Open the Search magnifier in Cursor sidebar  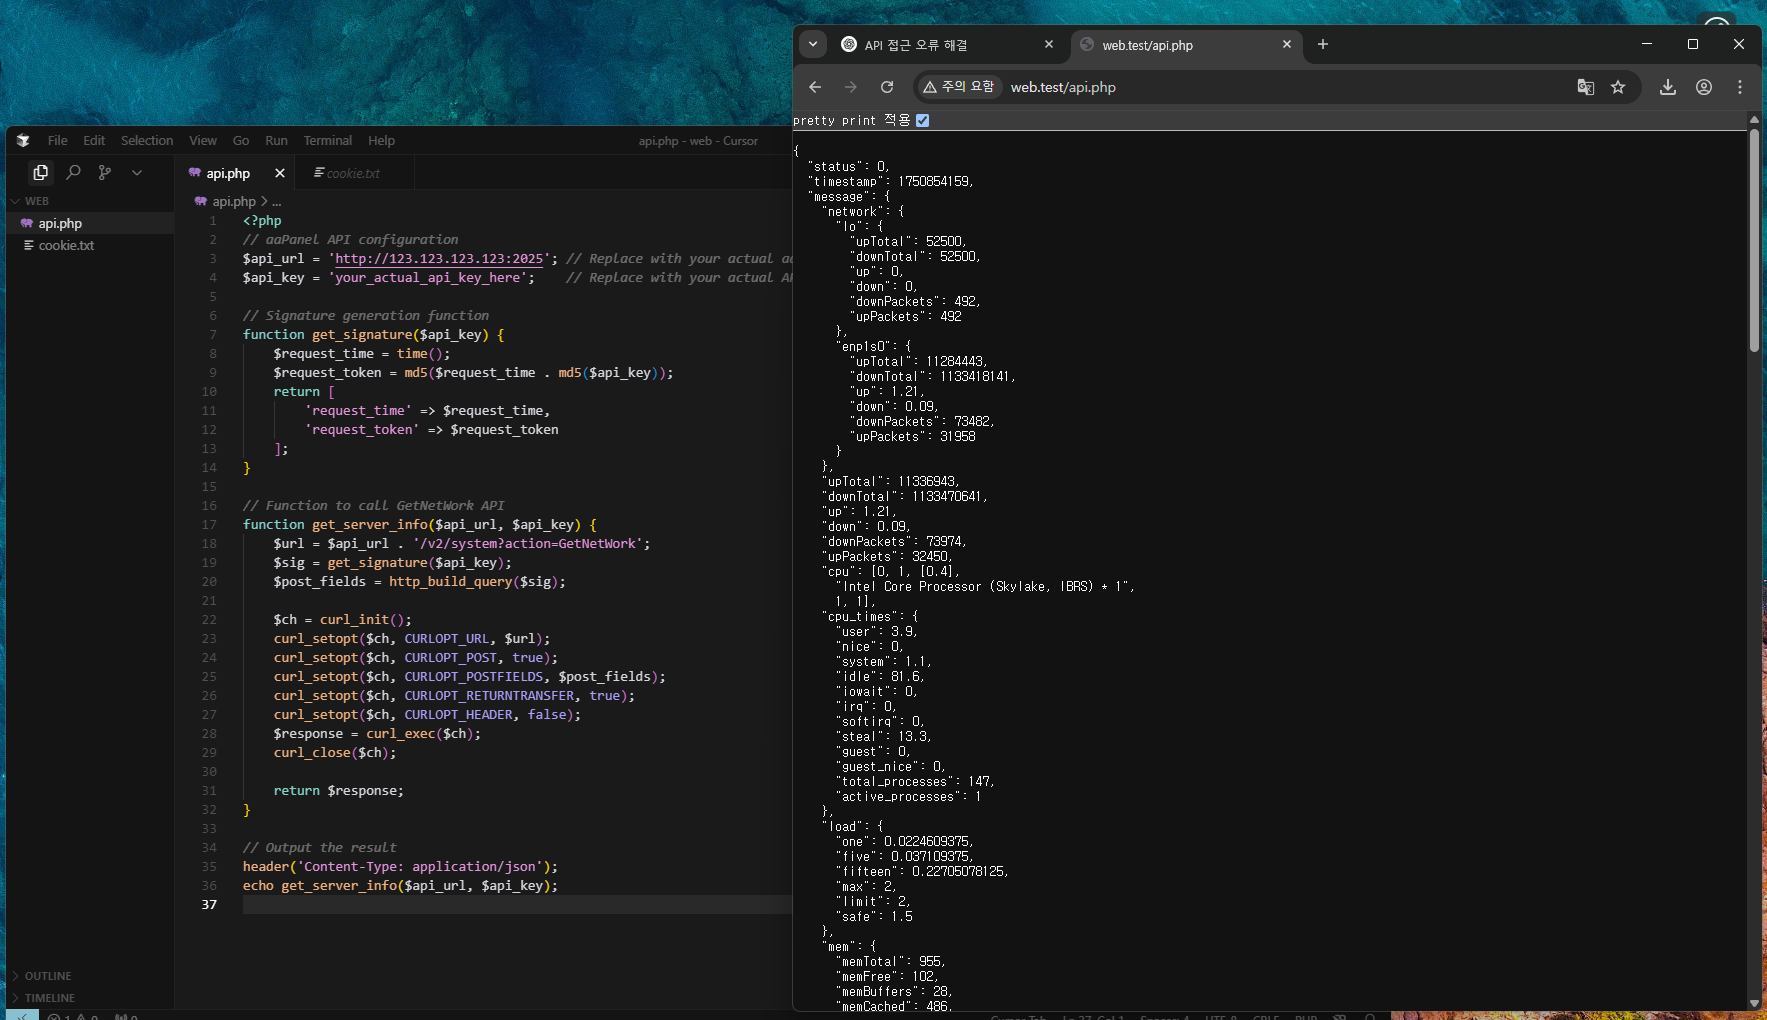[73, 173]
